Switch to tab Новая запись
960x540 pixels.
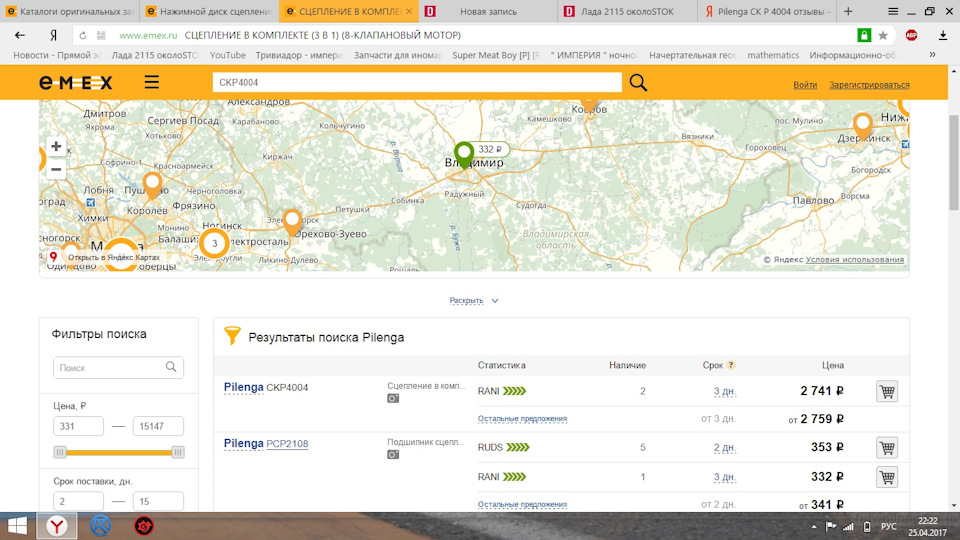(x=488, y=11)
